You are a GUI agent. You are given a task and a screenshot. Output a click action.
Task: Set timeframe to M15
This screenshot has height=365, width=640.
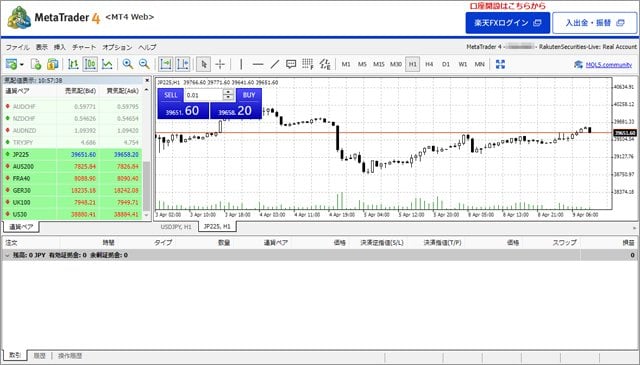(x=379, y=64)
